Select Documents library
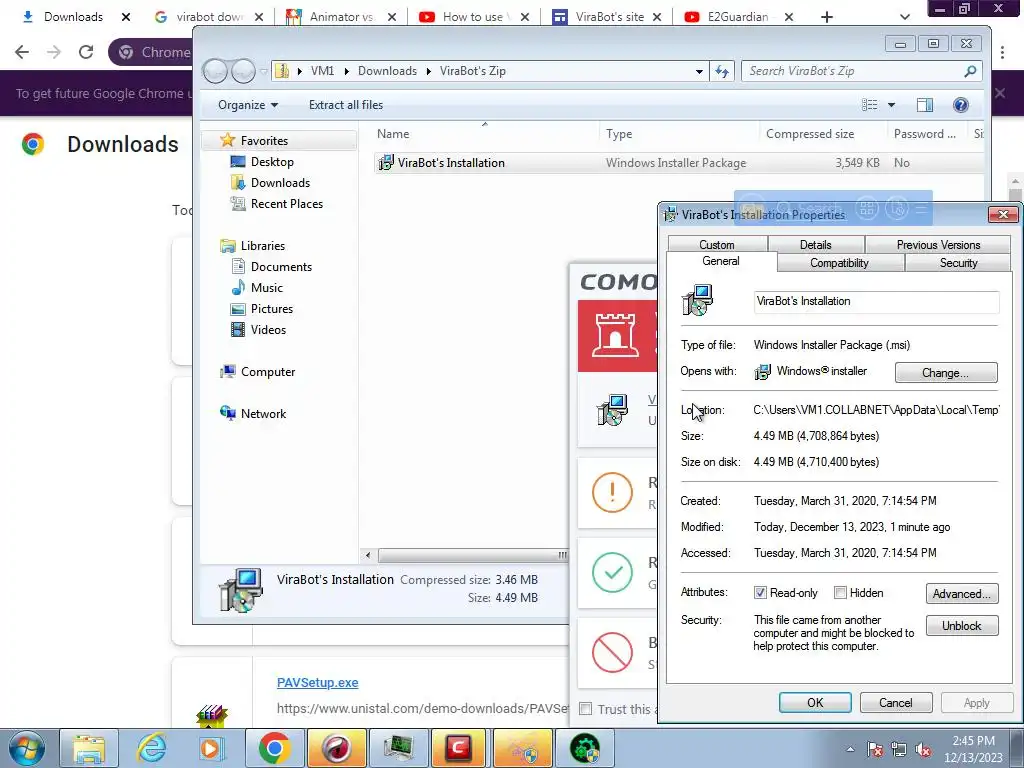 272,266
